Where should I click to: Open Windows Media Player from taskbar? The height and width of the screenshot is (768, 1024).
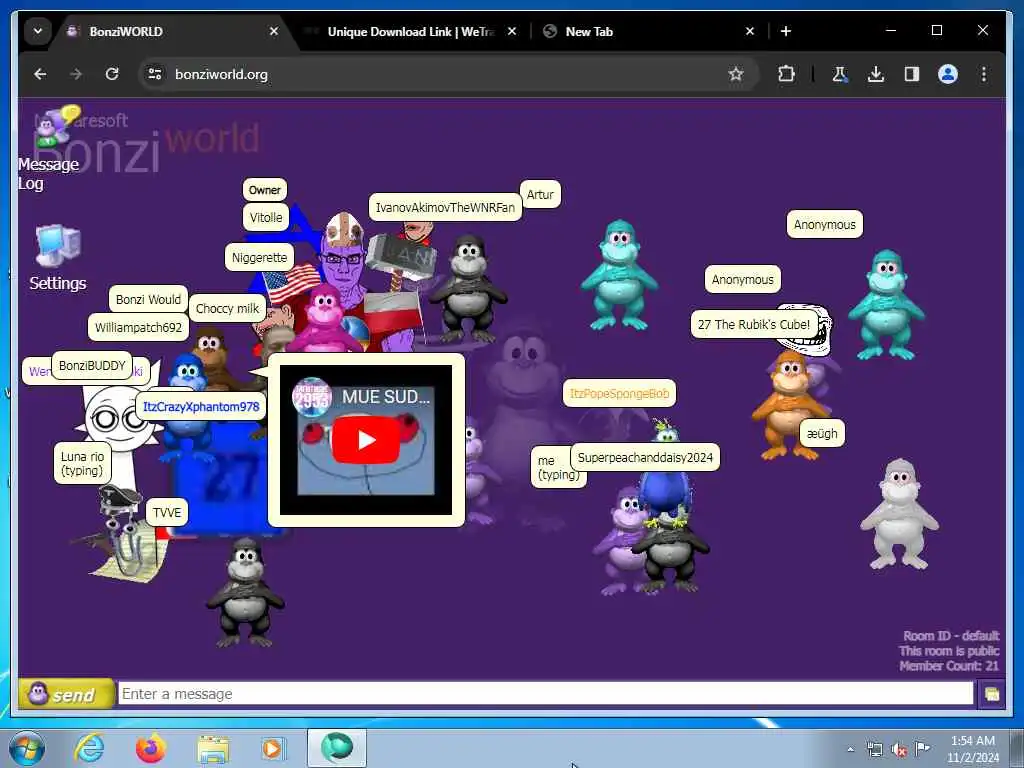[x=272, y=748]
